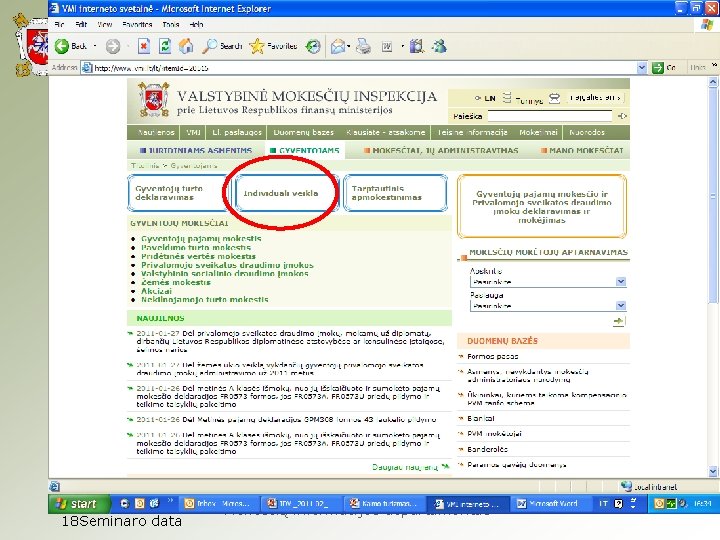This screenshot has width=720, height=540.
Task: Open Mail envelope icon
Action: click(338, 46)
